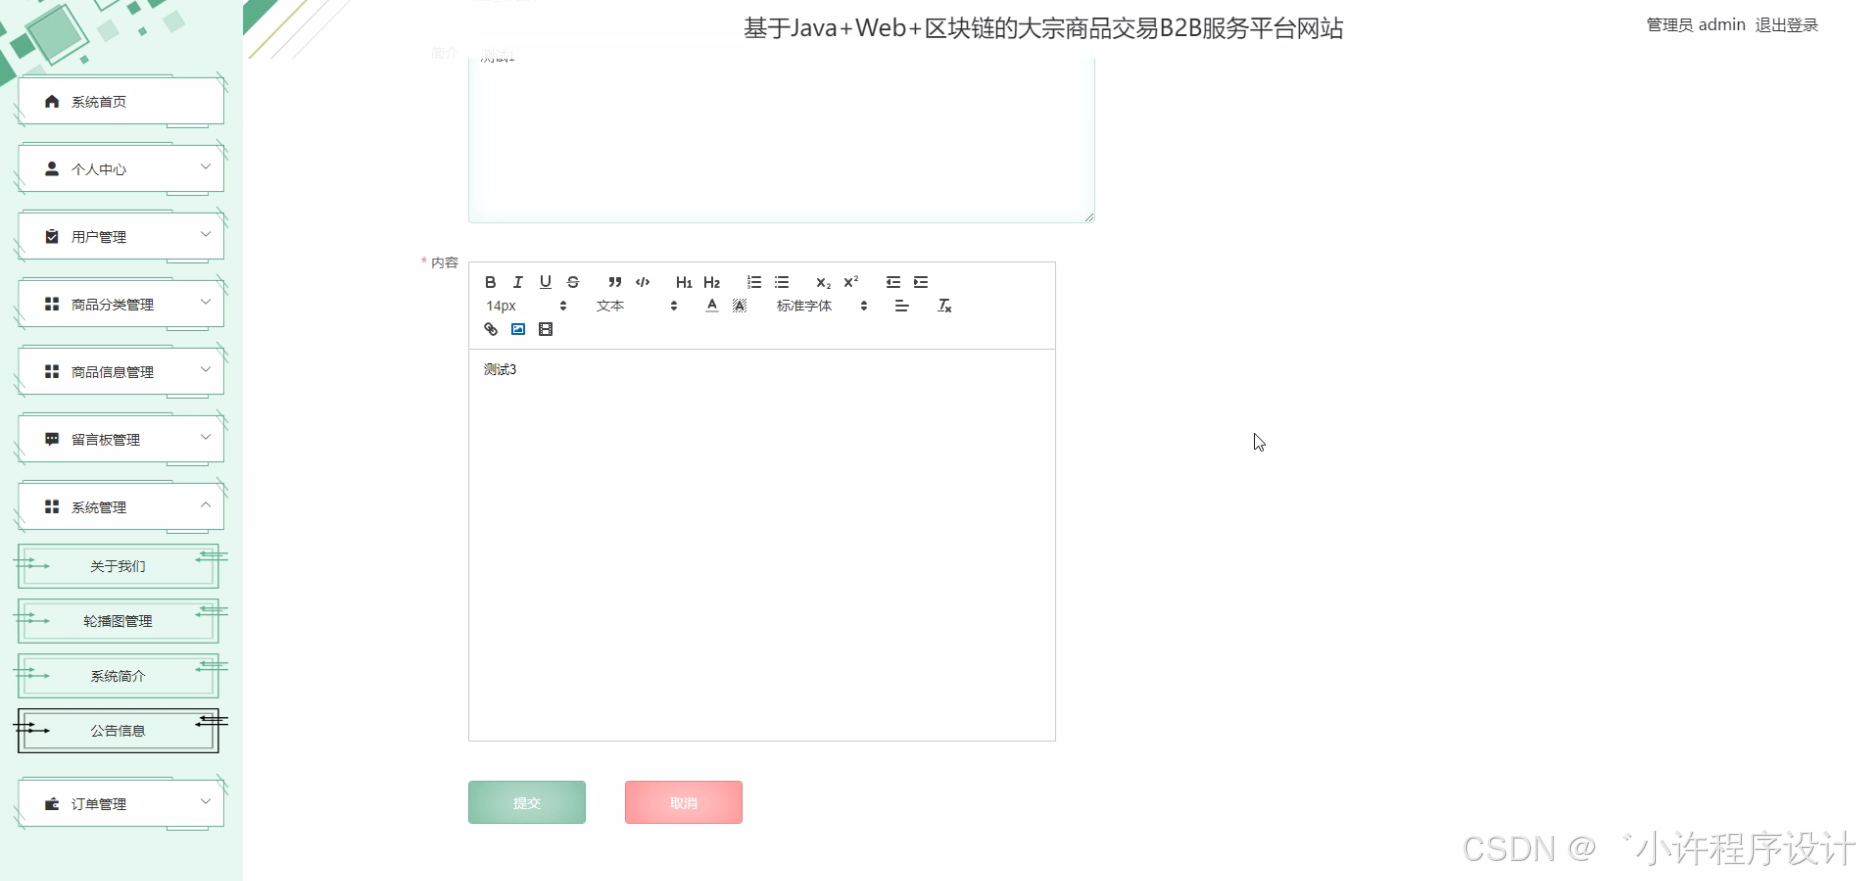Apply Heading 2 style

[712, 282]
